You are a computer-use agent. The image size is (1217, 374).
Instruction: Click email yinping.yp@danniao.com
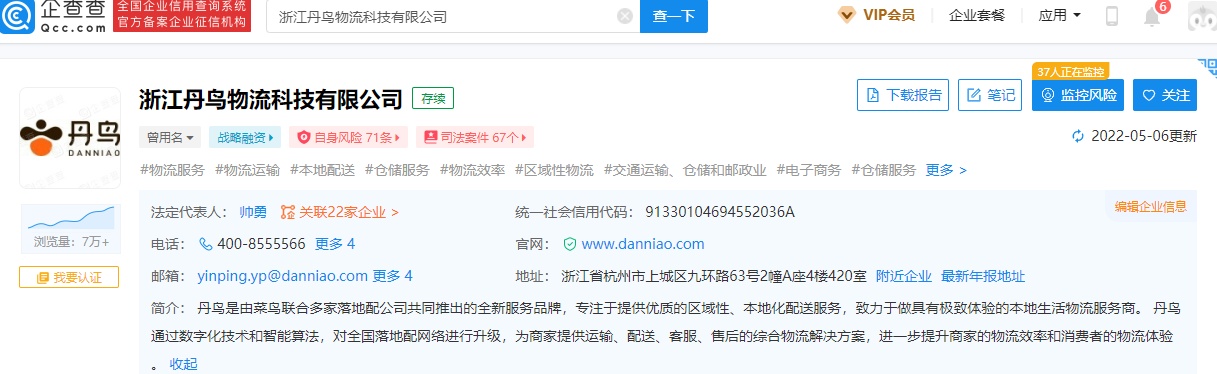pyautogui.click(x=283, y=276)
